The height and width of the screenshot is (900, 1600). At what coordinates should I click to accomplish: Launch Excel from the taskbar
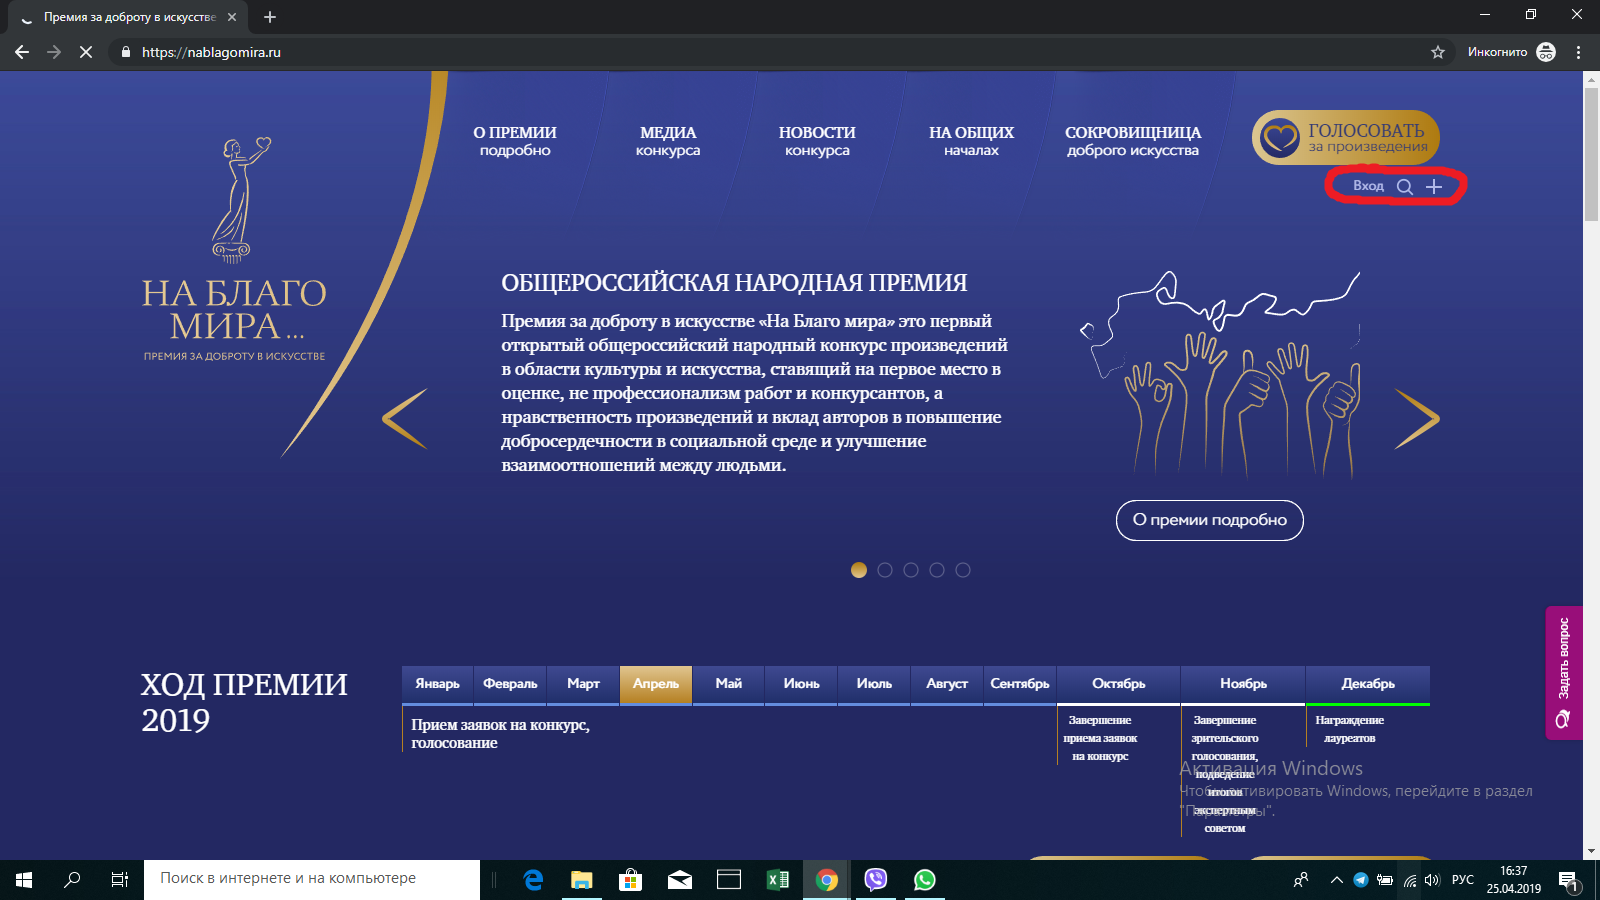[777, 879]
